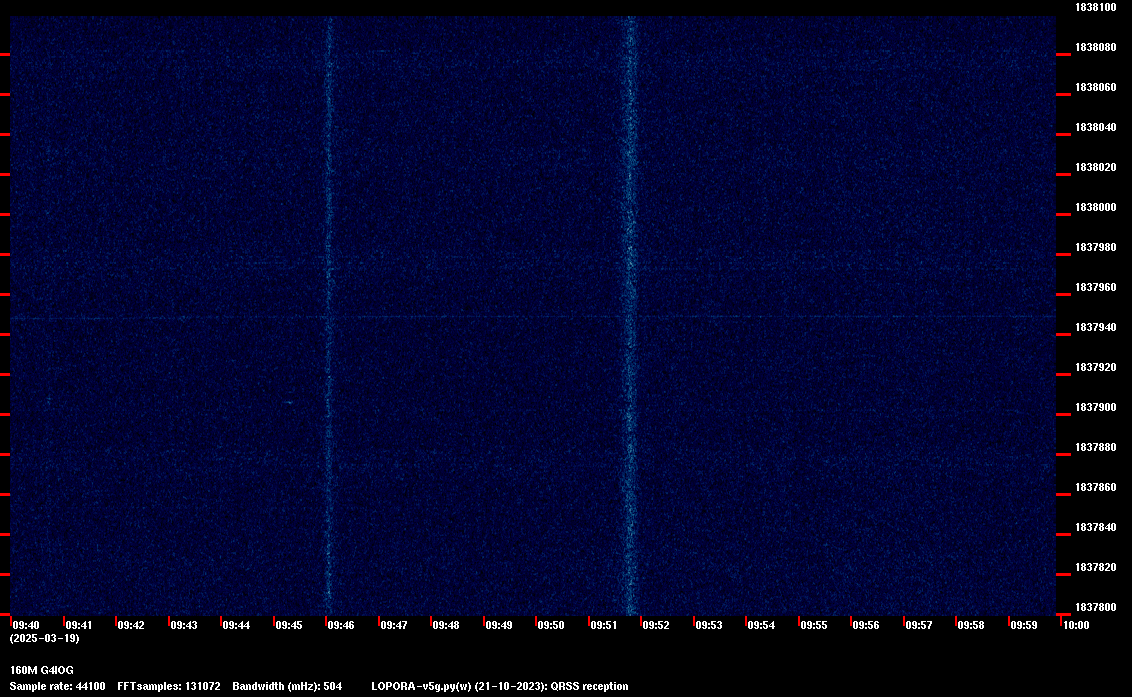
Task: Click the FFTsamples: 131072 text
Action: [169, 686]
